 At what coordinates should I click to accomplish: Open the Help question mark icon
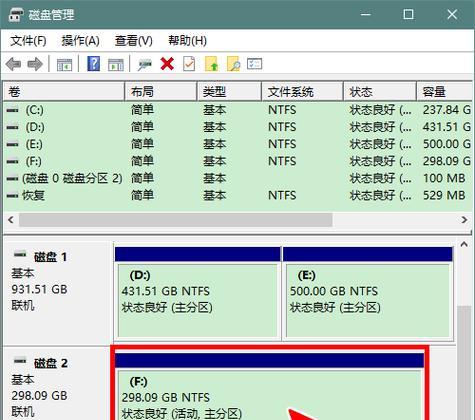click(x=94, y=63)
